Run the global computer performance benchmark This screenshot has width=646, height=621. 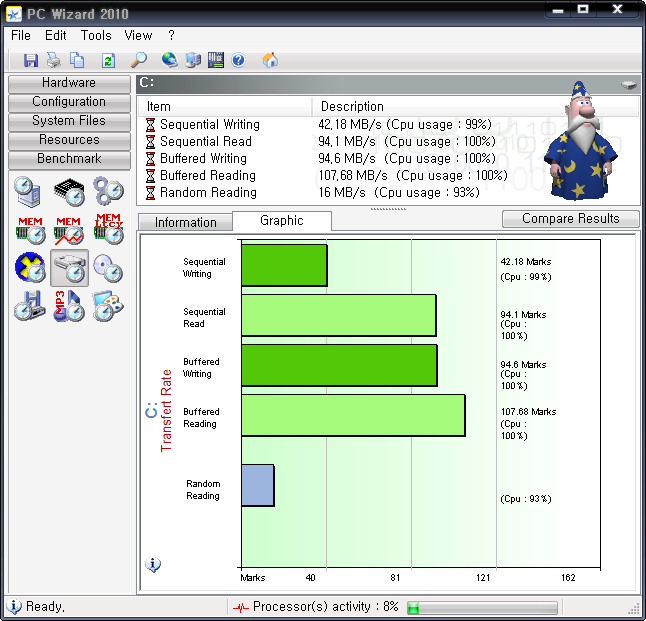point(28,191)
